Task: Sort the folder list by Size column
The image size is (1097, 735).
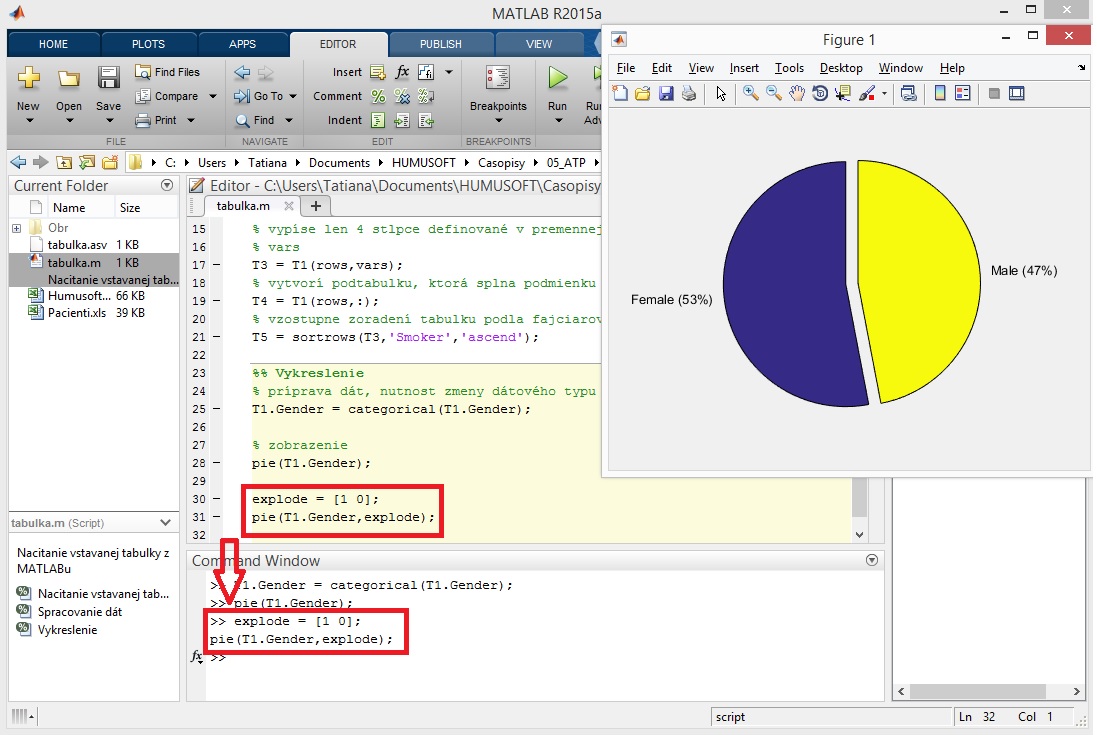Action: click(129, 208)
